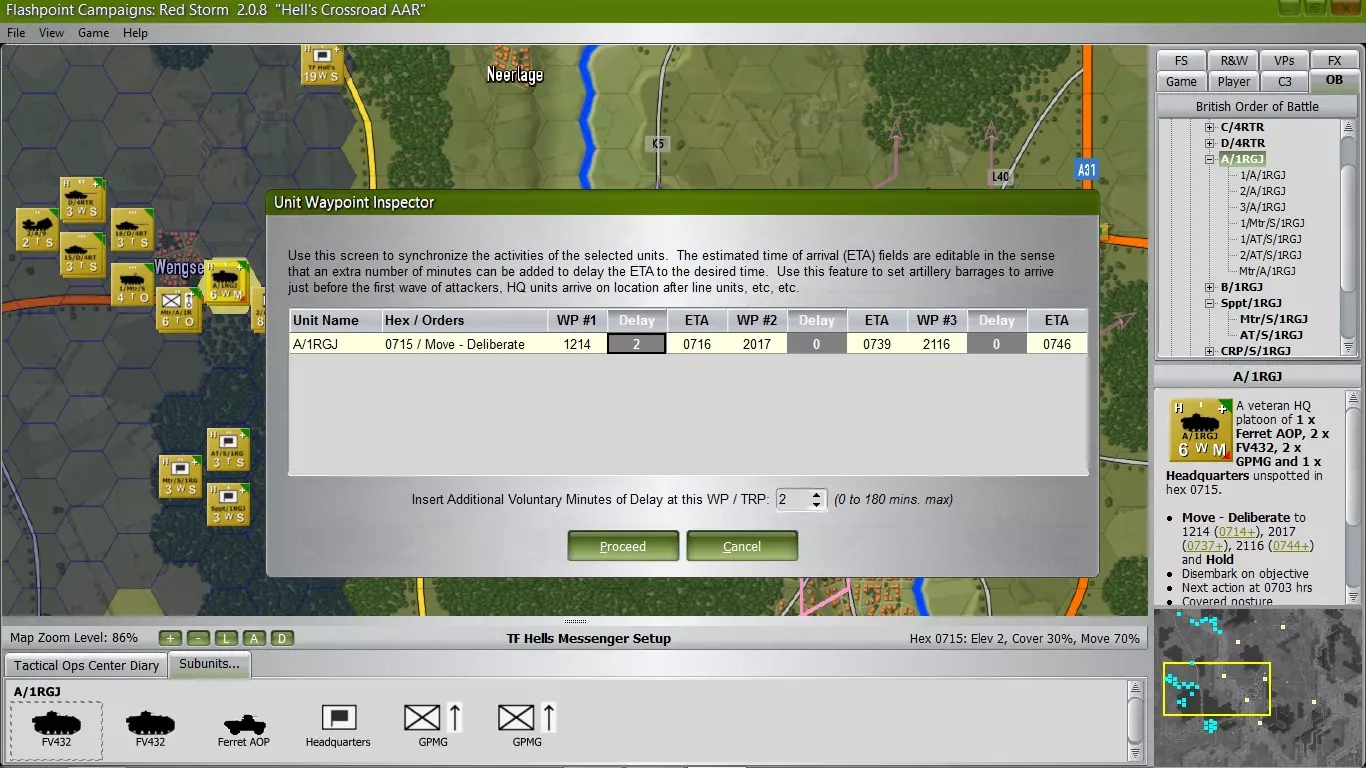Click the voluntary delay minutes input field
1366x768 pixels.
click(792, 499)
